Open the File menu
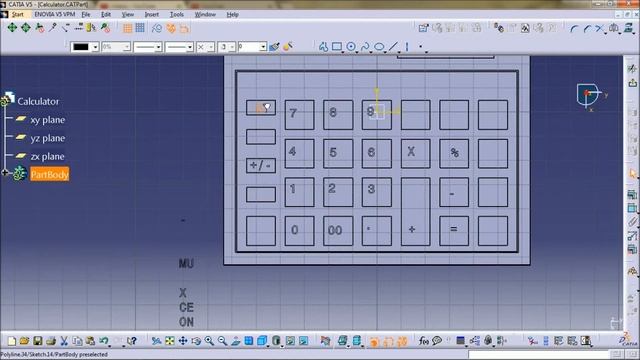This screenshot has height=360, width=640. point(86,14)
